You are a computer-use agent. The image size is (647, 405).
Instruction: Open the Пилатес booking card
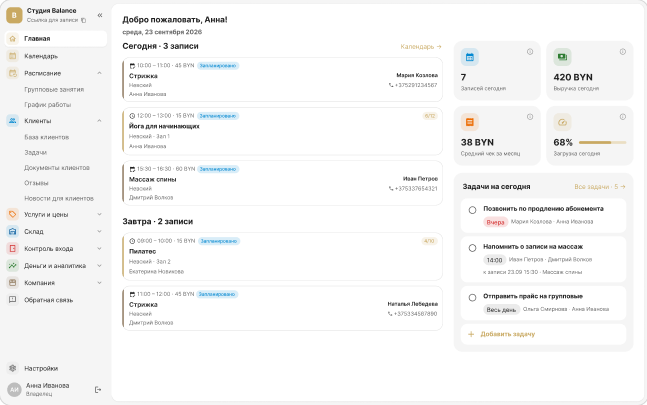pyautogui.click(x=283, y=257)
